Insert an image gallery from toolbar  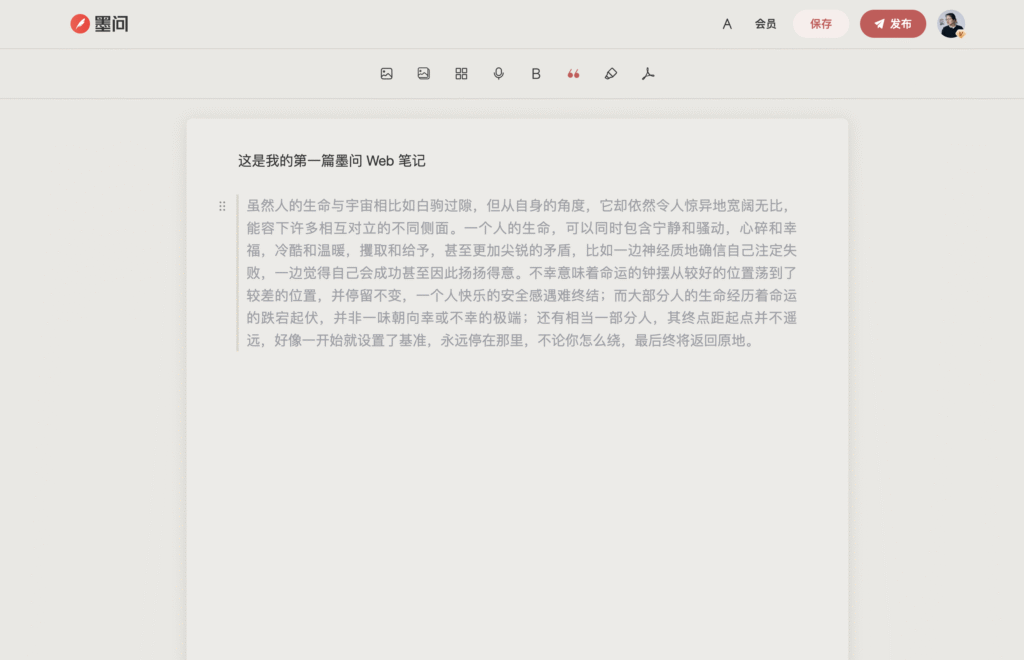click(424, 74)
